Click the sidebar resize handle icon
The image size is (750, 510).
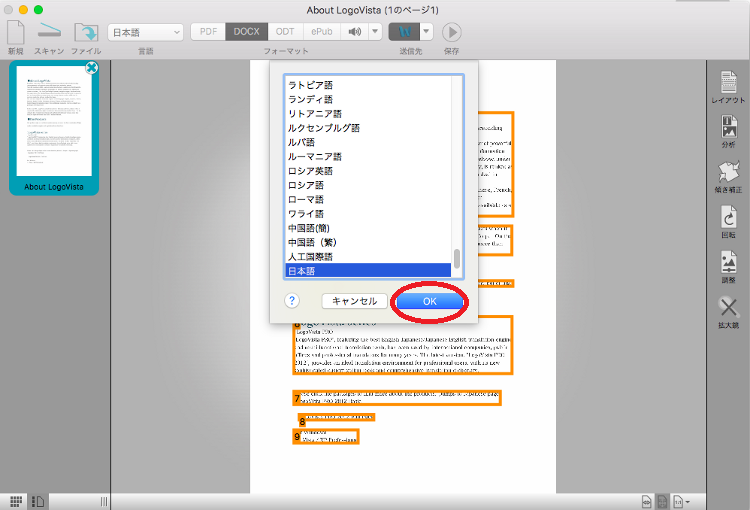(x=104, y=501)
